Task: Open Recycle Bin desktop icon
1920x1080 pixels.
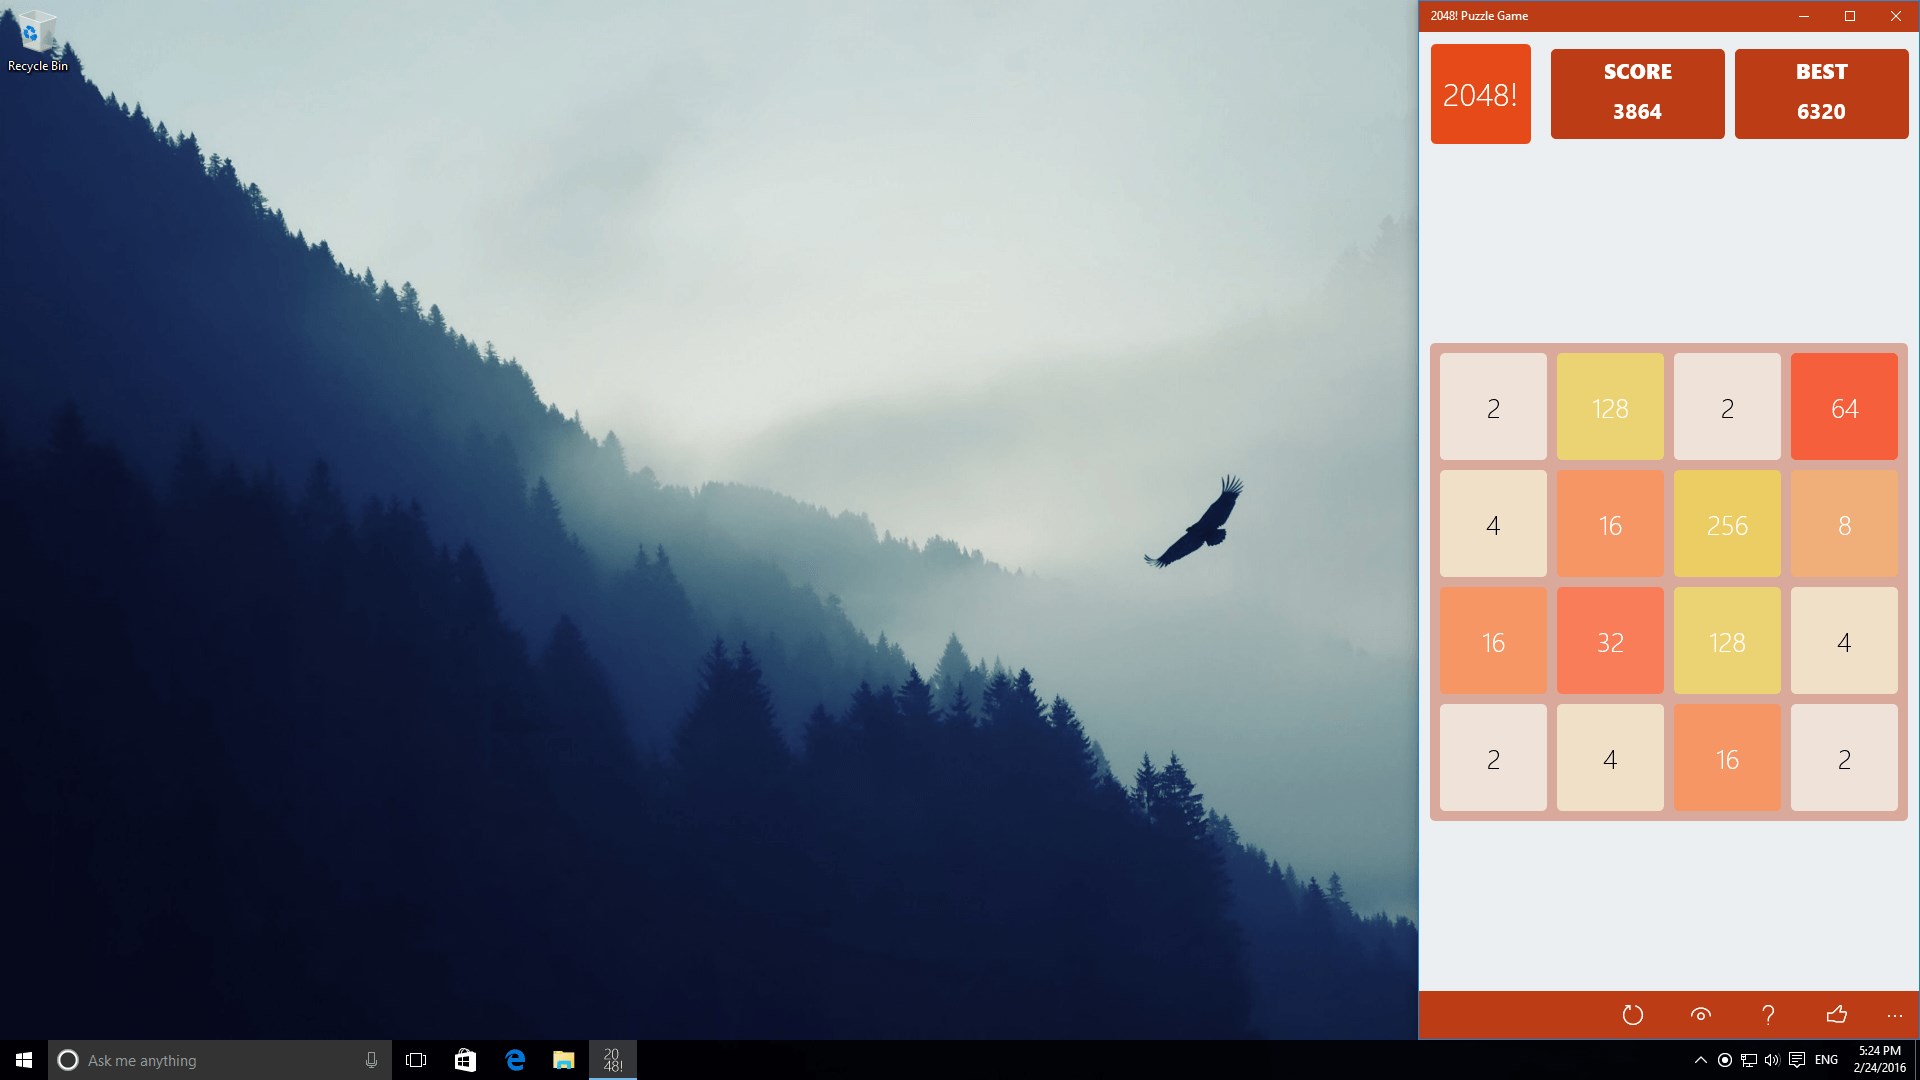Action: point(37,40)
